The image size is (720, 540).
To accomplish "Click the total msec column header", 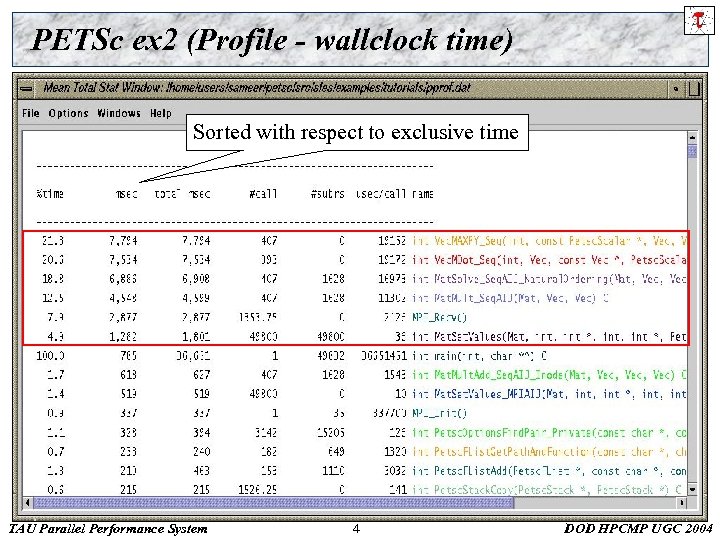I will click(182, 194).
